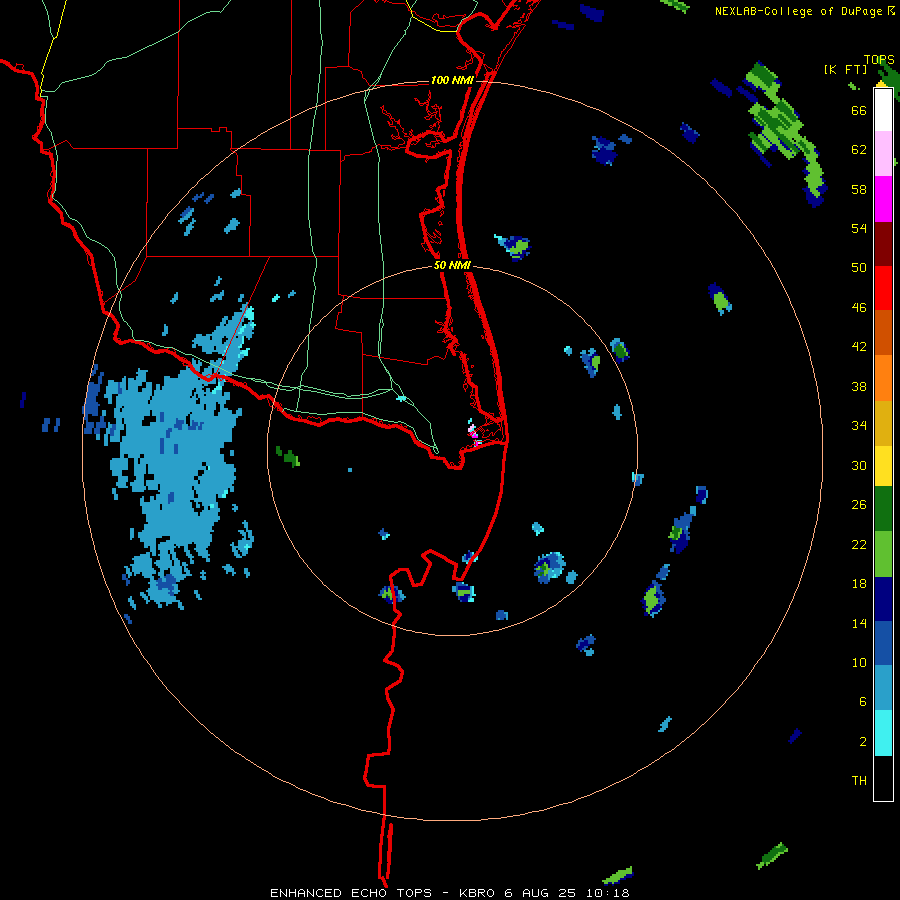Select the '2' legend value

862,742
